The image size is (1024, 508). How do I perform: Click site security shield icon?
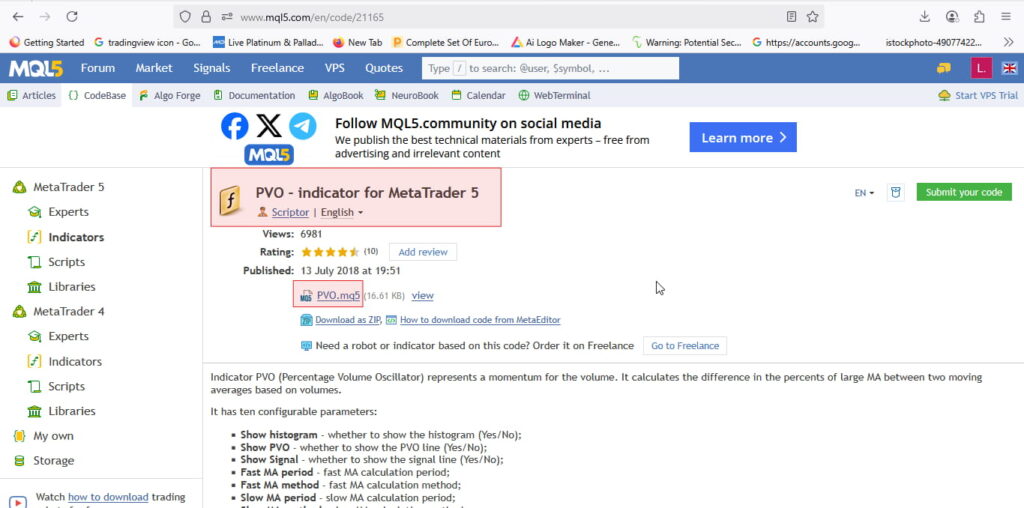185,16
